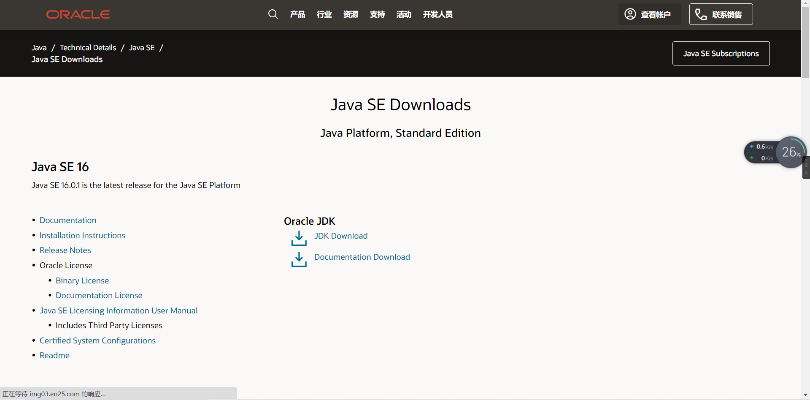Open the Release Notes link
Image resolution: width=810 pixels, height=400 pixels.
(65, 250)
